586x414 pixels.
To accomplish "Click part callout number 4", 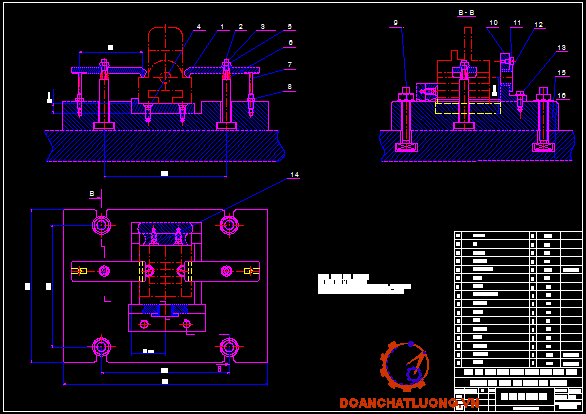I will click(198, 27).
